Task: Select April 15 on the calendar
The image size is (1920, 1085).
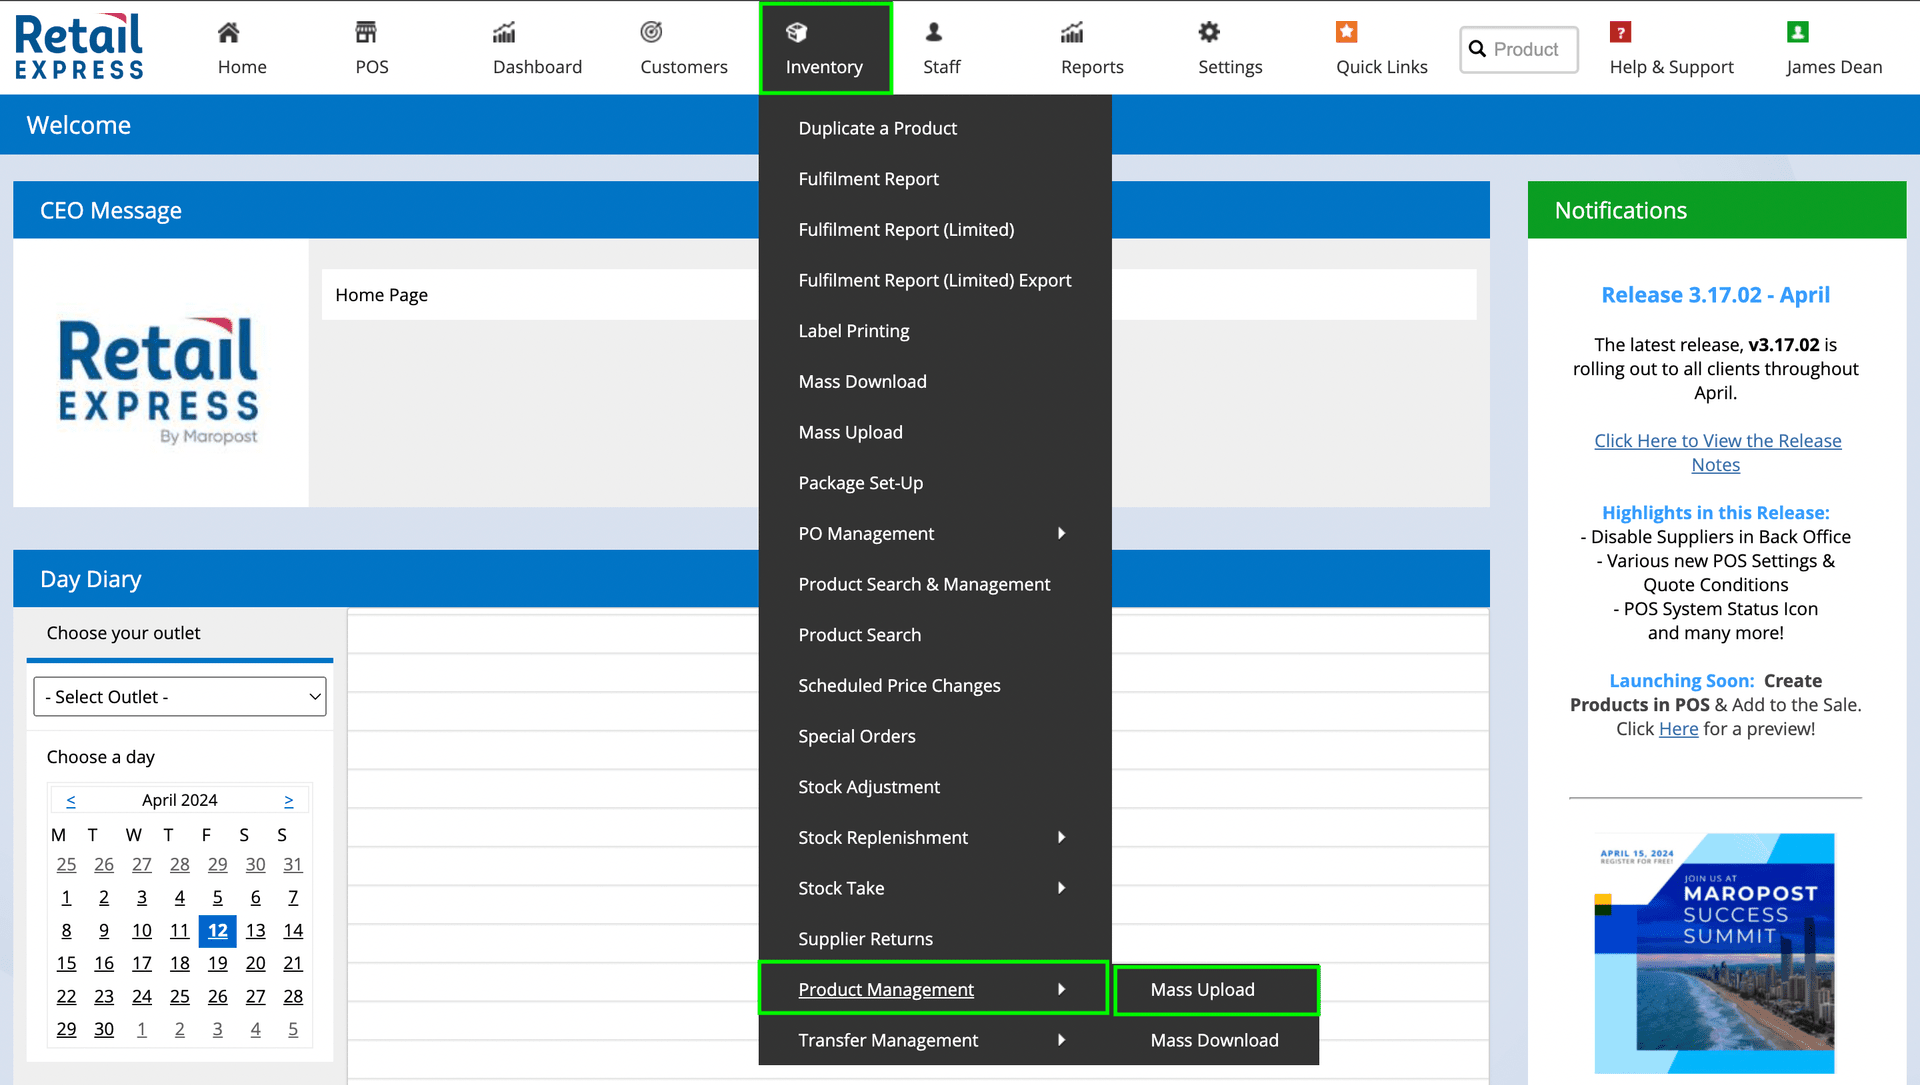Action: click(x=66, y=964)
